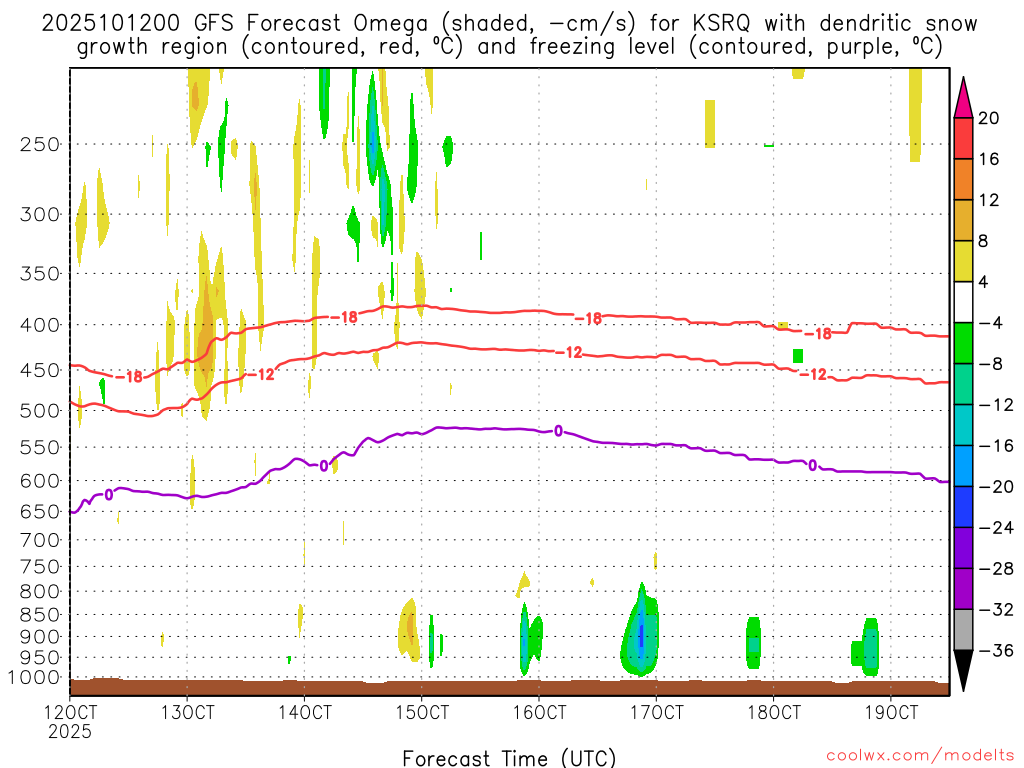Click the "Forecast Time (UTC)" axis title
Viewport: 1024px width, 768px height.
pos(509,758)
